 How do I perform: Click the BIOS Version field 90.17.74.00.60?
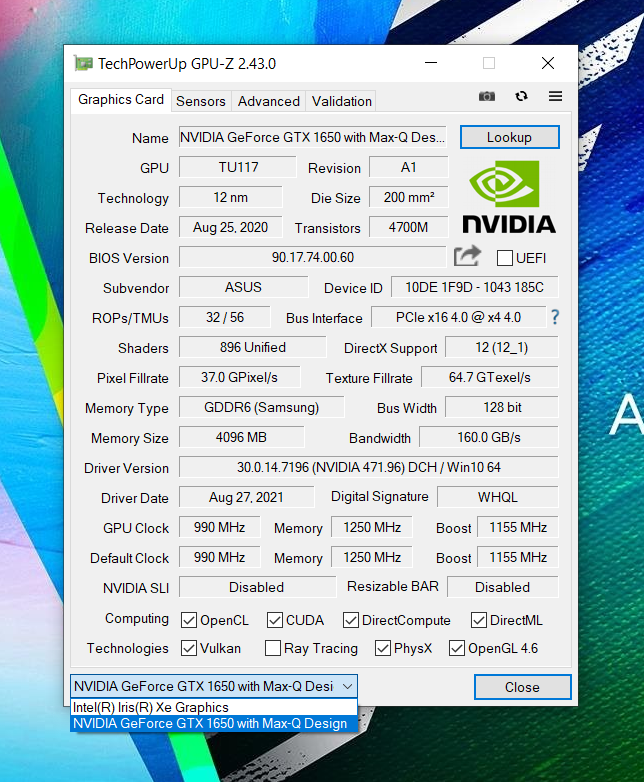(312, 257)
